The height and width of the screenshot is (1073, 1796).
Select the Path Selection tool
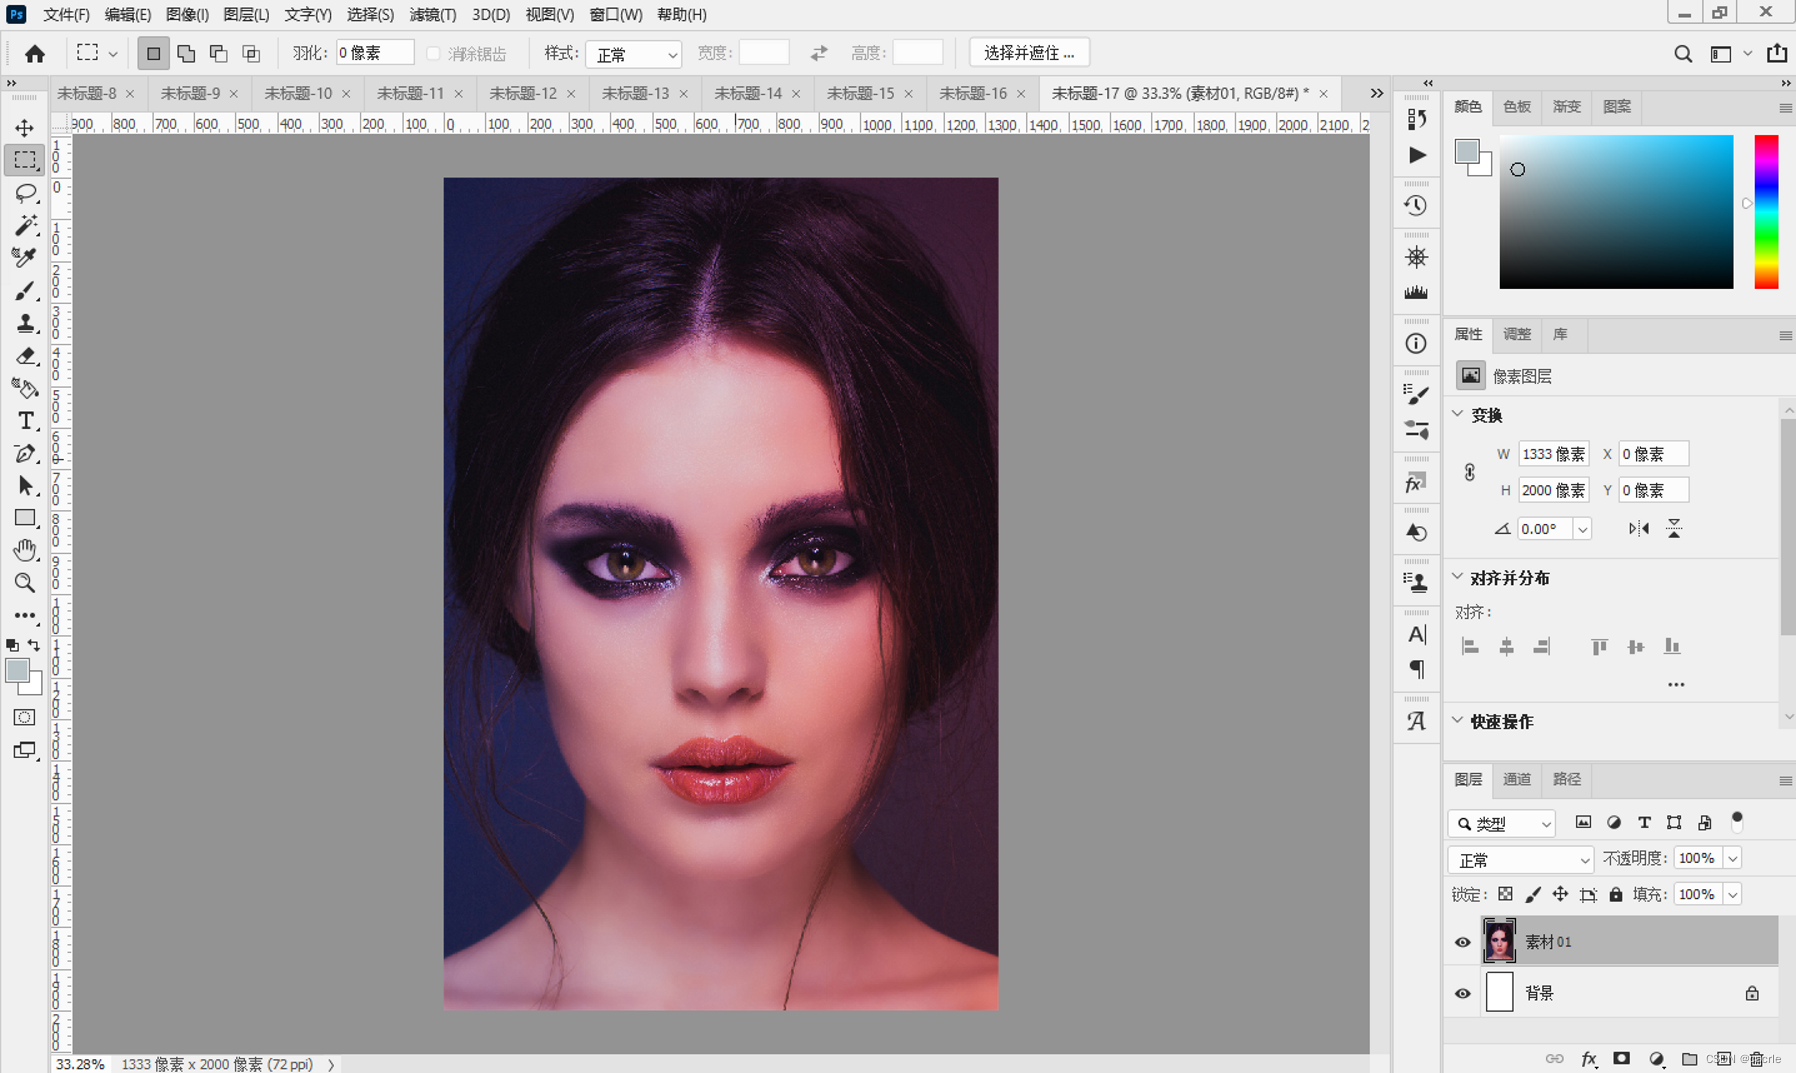[x=25, y=486]
